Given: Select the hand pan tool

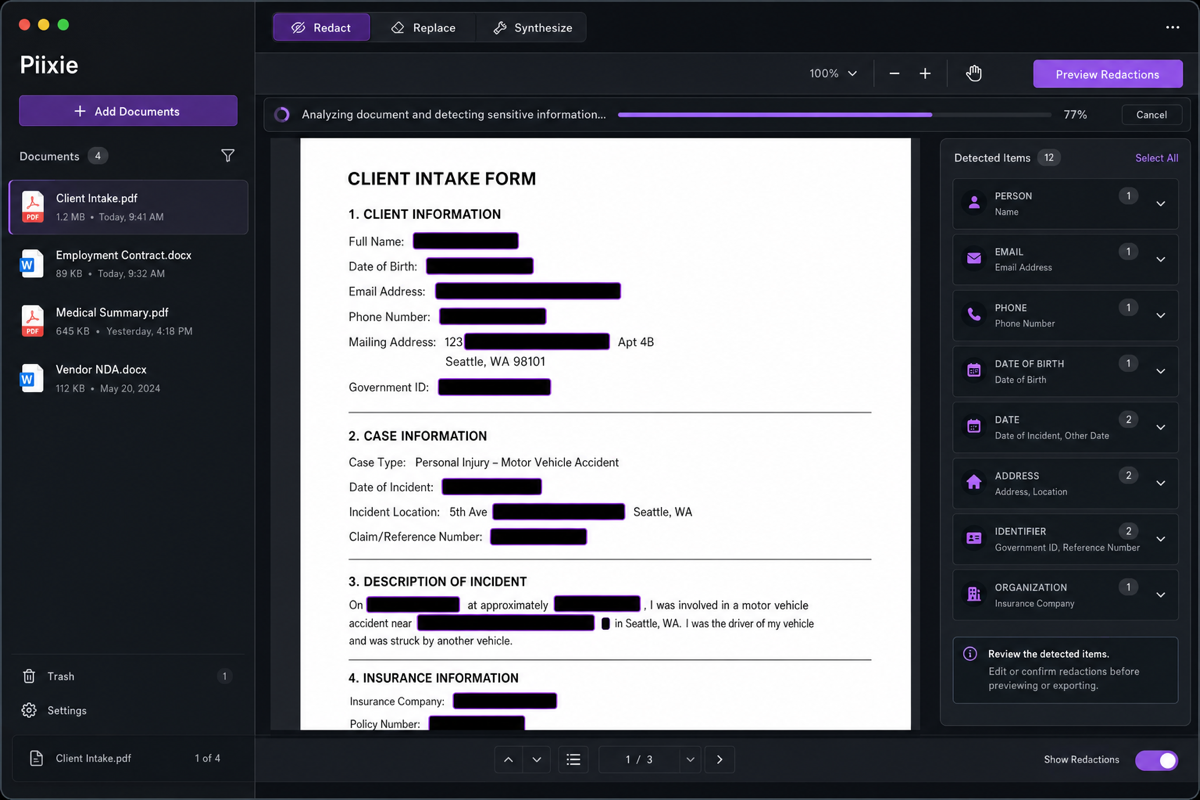Looking at the screenshot, I should tap(974, 74).
